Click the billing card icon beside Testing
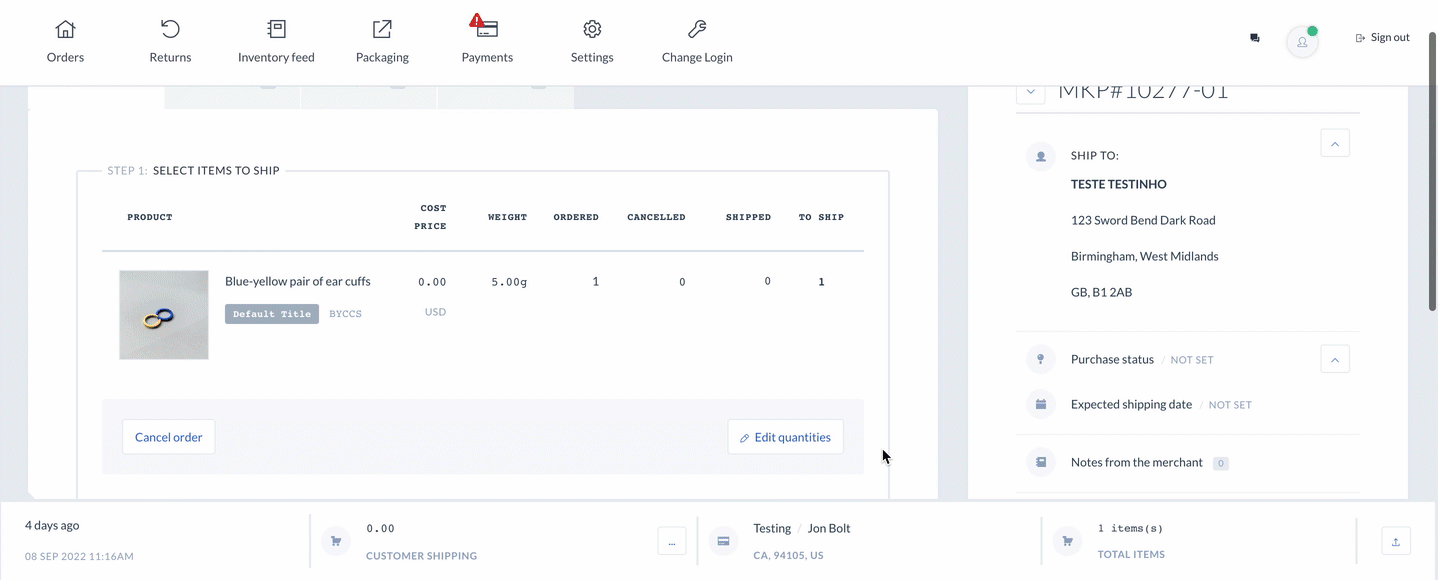 723,541
